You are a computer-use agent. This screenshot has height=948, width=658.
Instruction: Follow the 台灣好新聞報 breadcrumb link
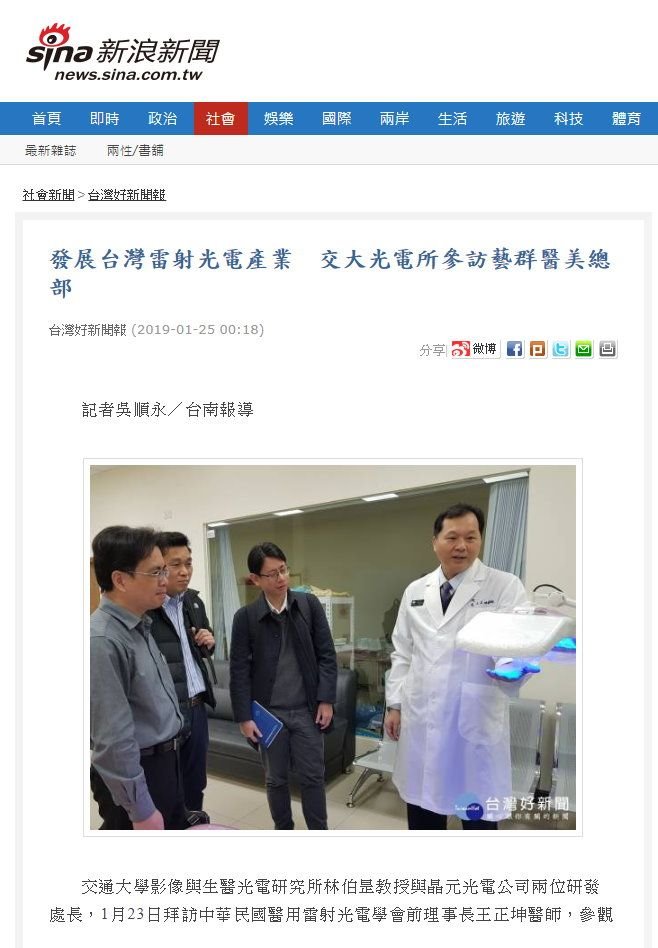[x=126, y=195]
